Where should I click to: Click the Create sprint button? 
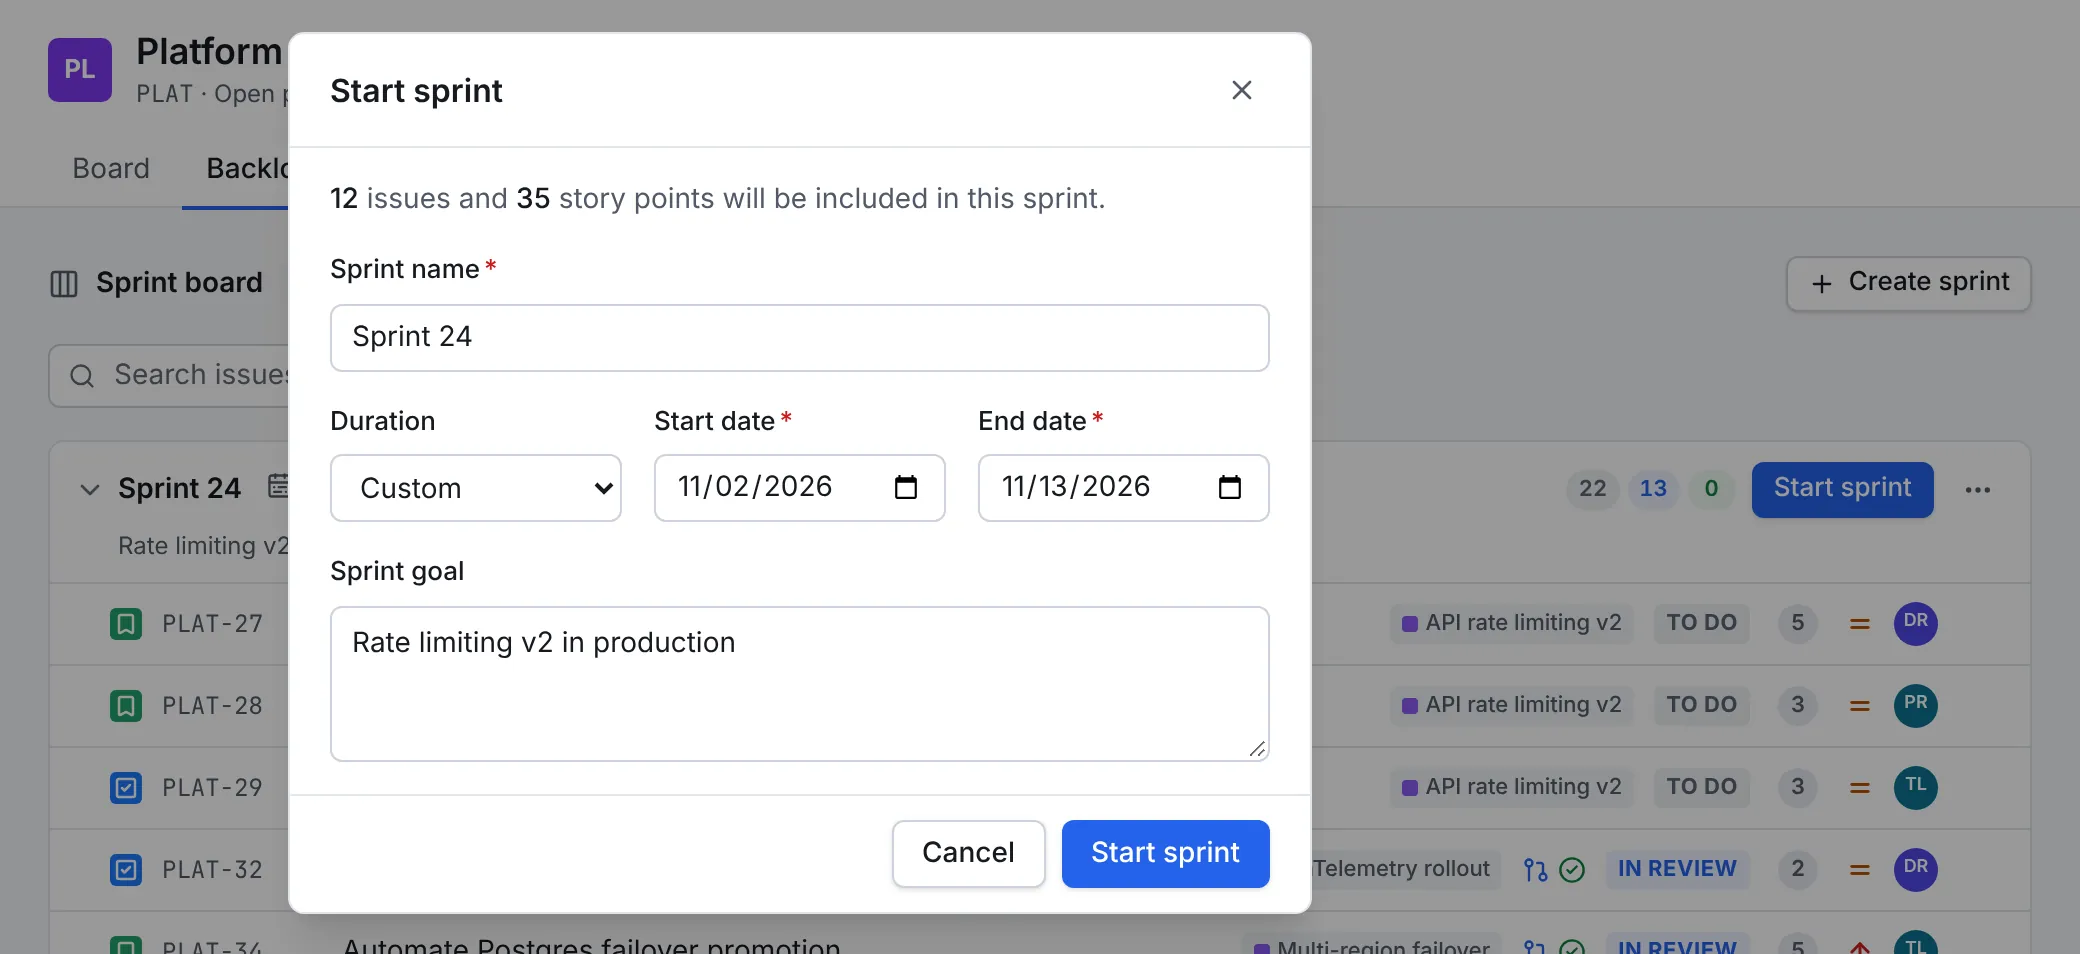1909,283
